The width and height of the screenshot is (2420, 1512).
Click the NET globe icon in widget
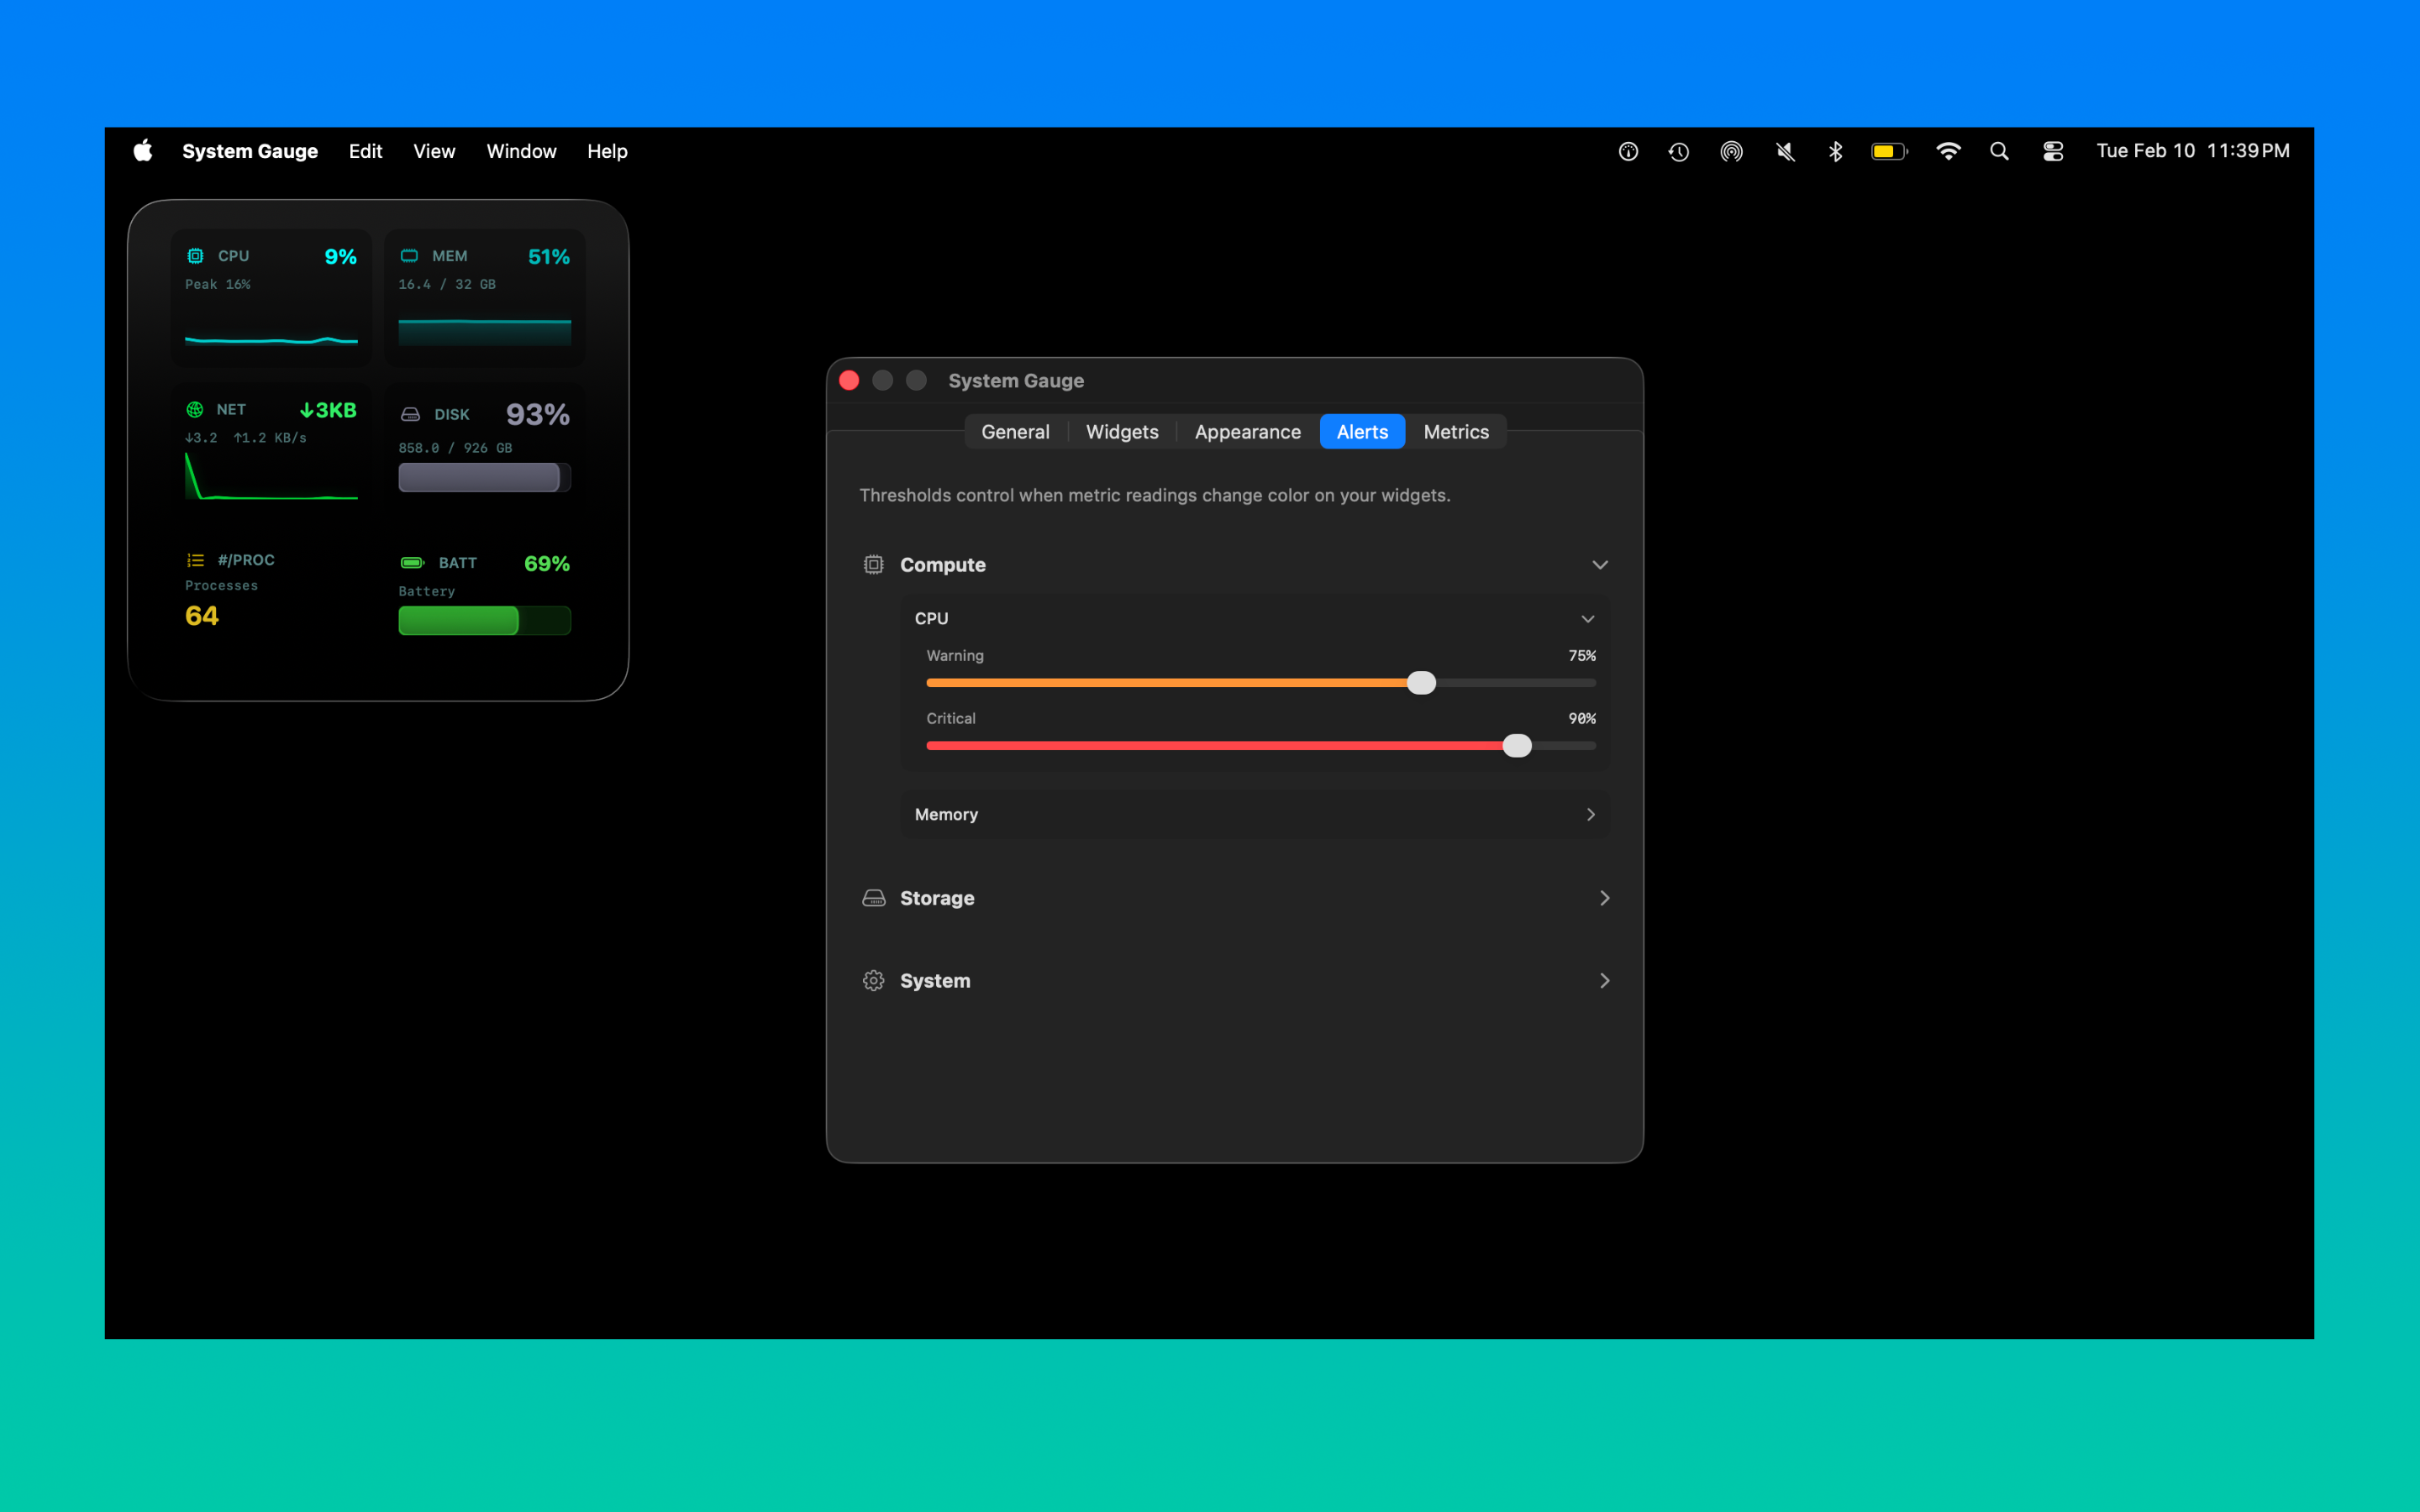point(195,410)
